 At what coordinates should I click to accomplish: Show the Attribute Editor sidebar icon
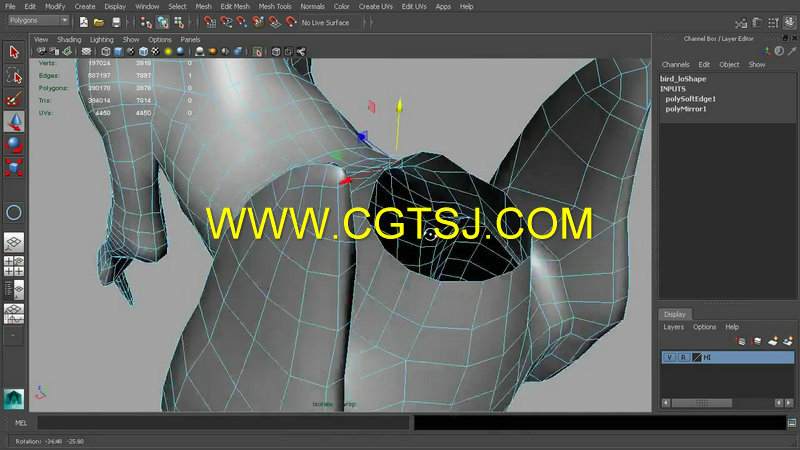tap(758, 22)
